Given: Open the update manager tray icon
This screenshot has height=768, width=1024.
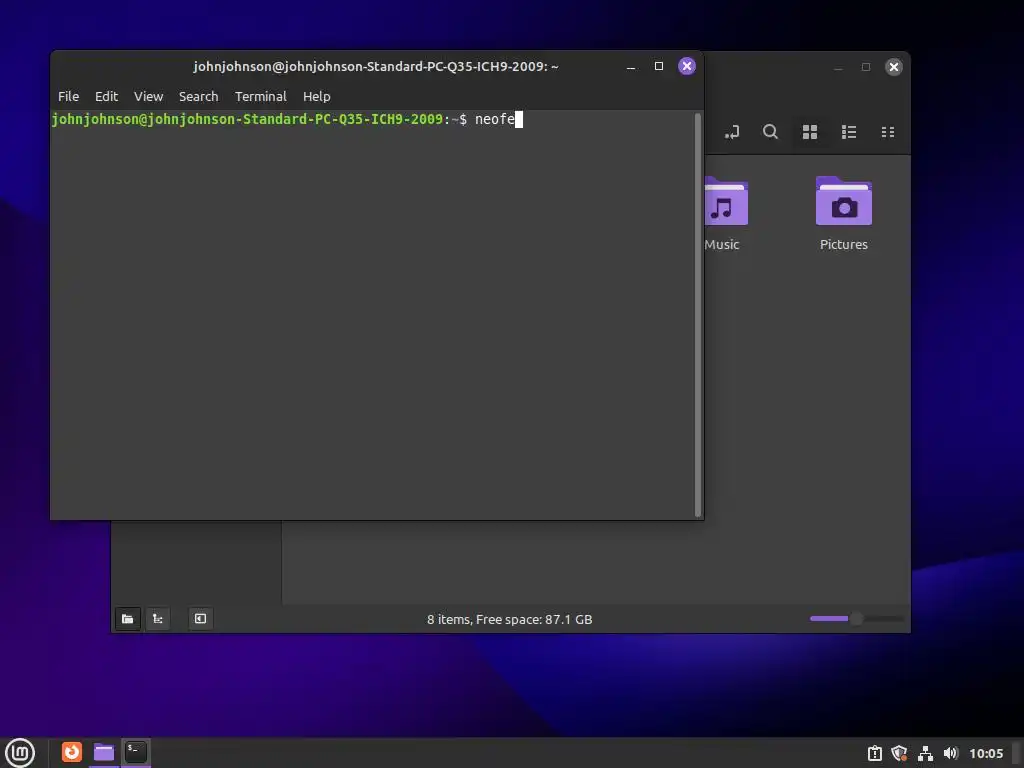Looking at the screenshot, I should point(875,754).
